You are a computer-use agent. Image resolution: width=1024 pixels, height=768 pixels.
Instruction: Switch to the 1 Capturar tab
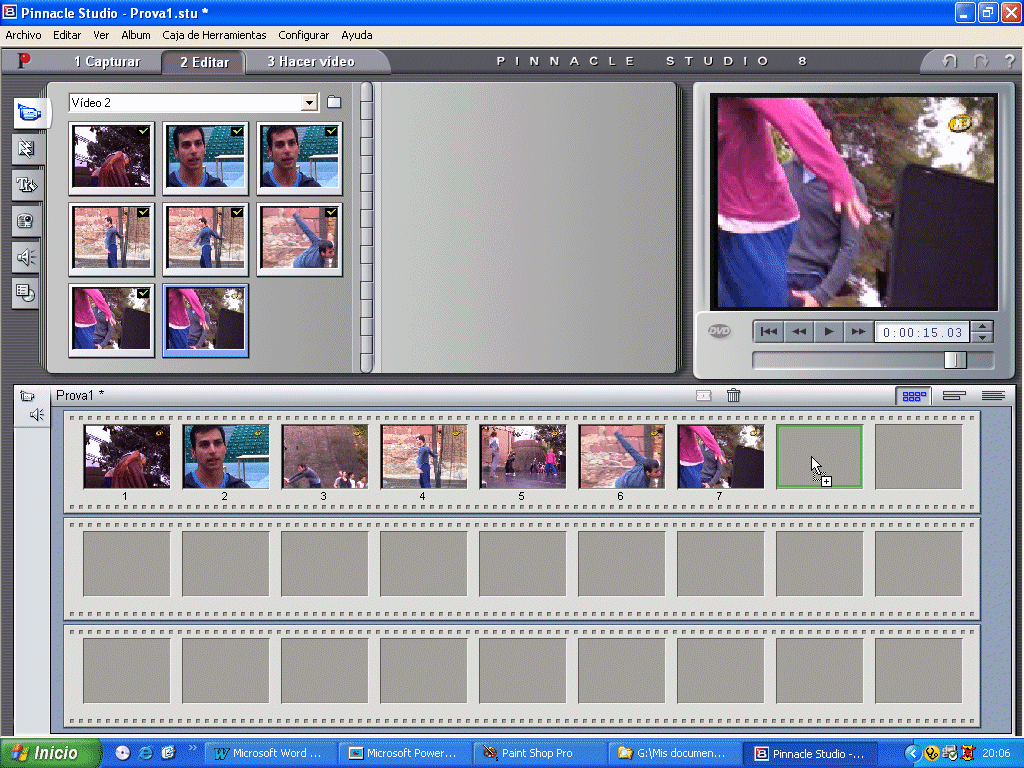(107, 61)
